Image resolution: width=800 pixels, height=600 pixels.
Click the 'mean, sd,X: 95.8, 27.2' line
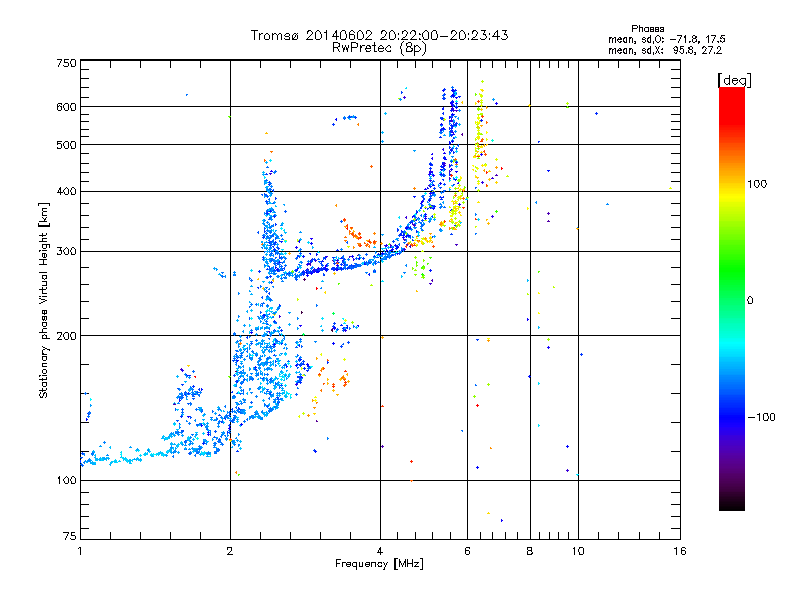pos(665,50)
